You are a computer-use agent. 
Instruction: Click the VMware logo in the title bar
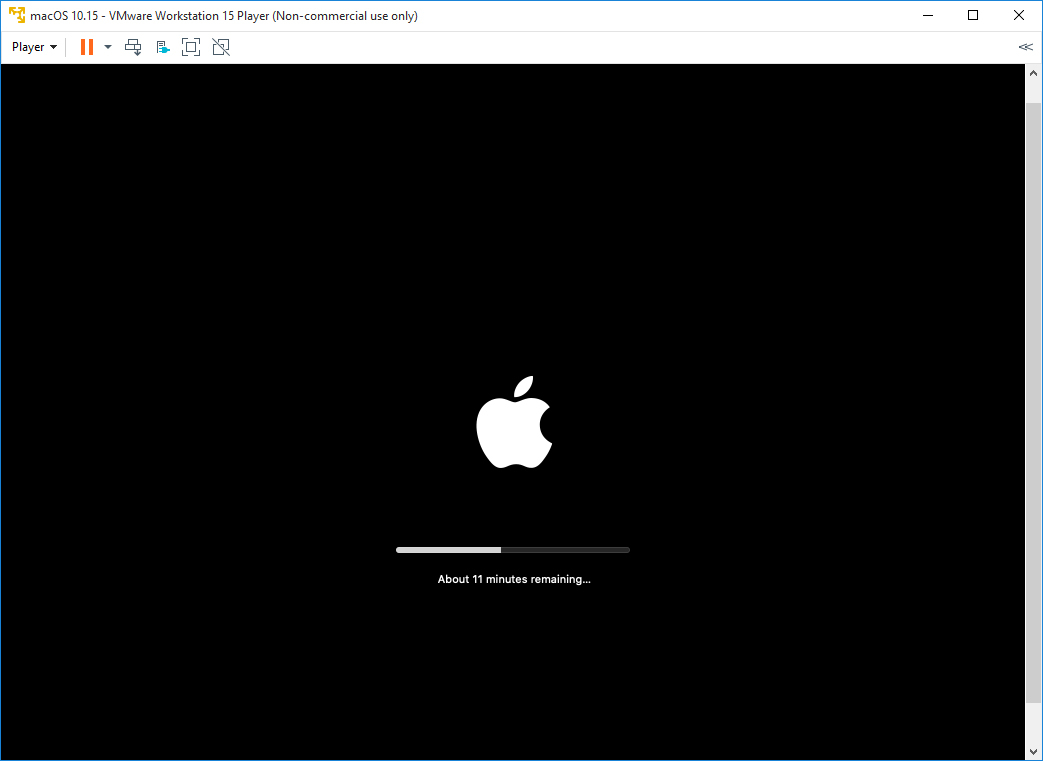[16, 15]
